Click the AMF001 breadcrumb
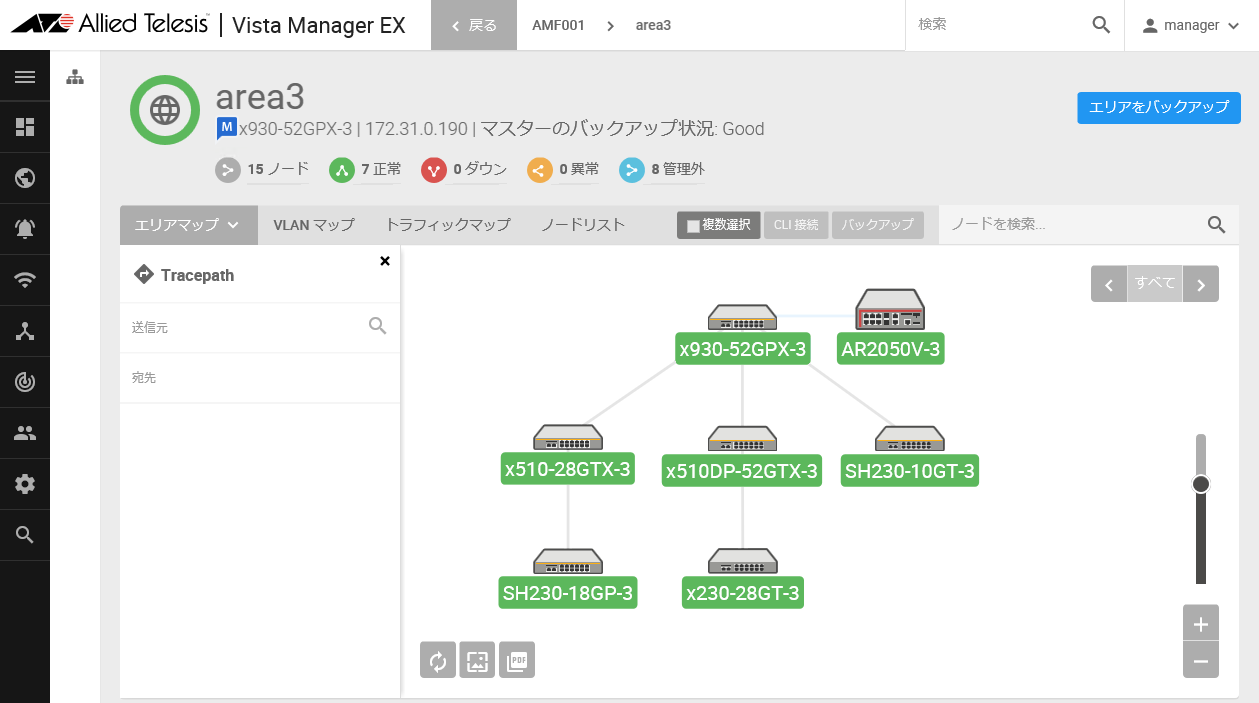Viewport: 1259px width, 703px height. [558, 25]
